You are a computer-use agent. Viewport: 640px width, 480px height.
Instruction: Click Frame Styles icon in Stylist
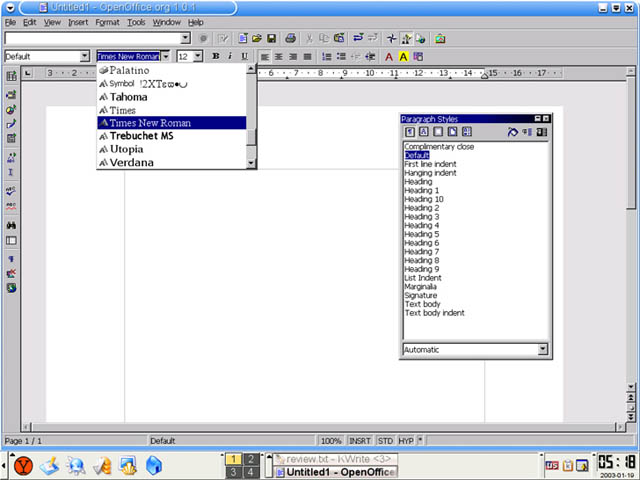(x=438, y=132)
